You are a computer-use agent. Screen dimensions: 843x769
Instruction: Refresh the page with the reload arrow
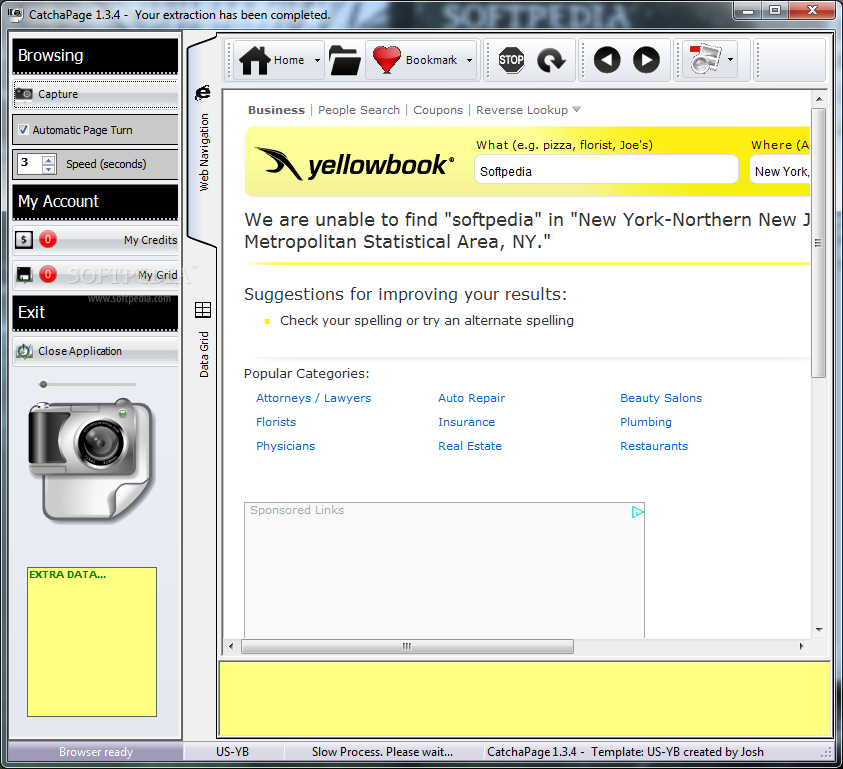pyautogui.click(x=552, y=60)
